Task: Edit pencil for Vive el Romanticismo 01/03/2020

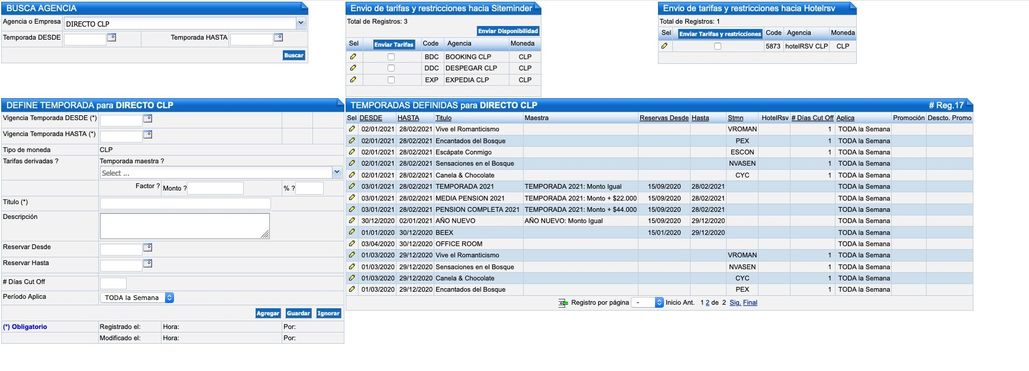Action: tap(352, 255)
